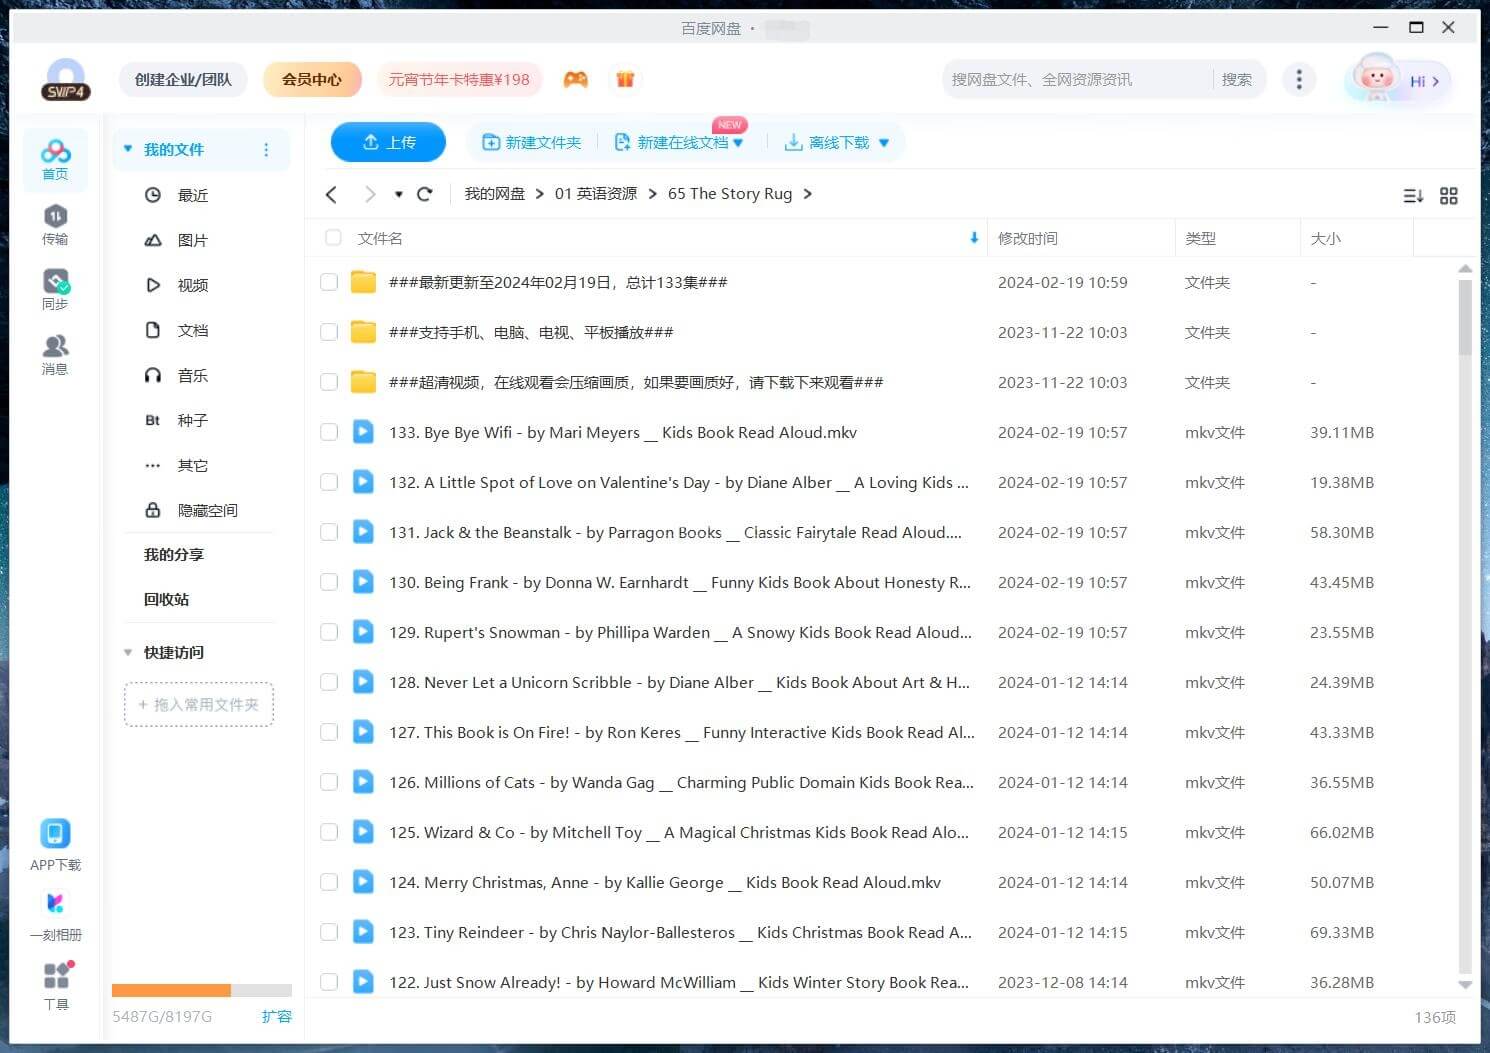Image resolution: width=1490 pixels, height=1053 pixels.
Task: Click the 上传 upload button
Action: [x=388, y=143]
